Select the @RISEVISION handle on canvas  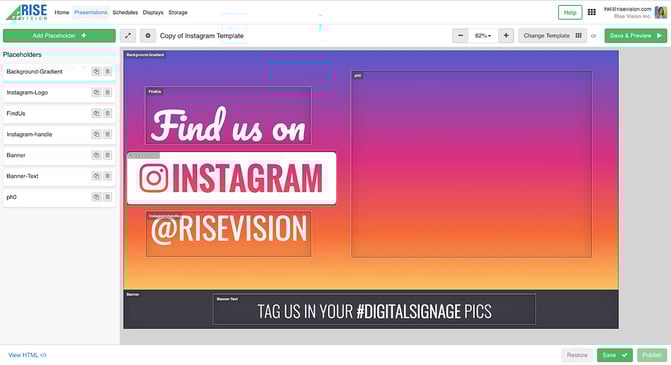[228, 234]
